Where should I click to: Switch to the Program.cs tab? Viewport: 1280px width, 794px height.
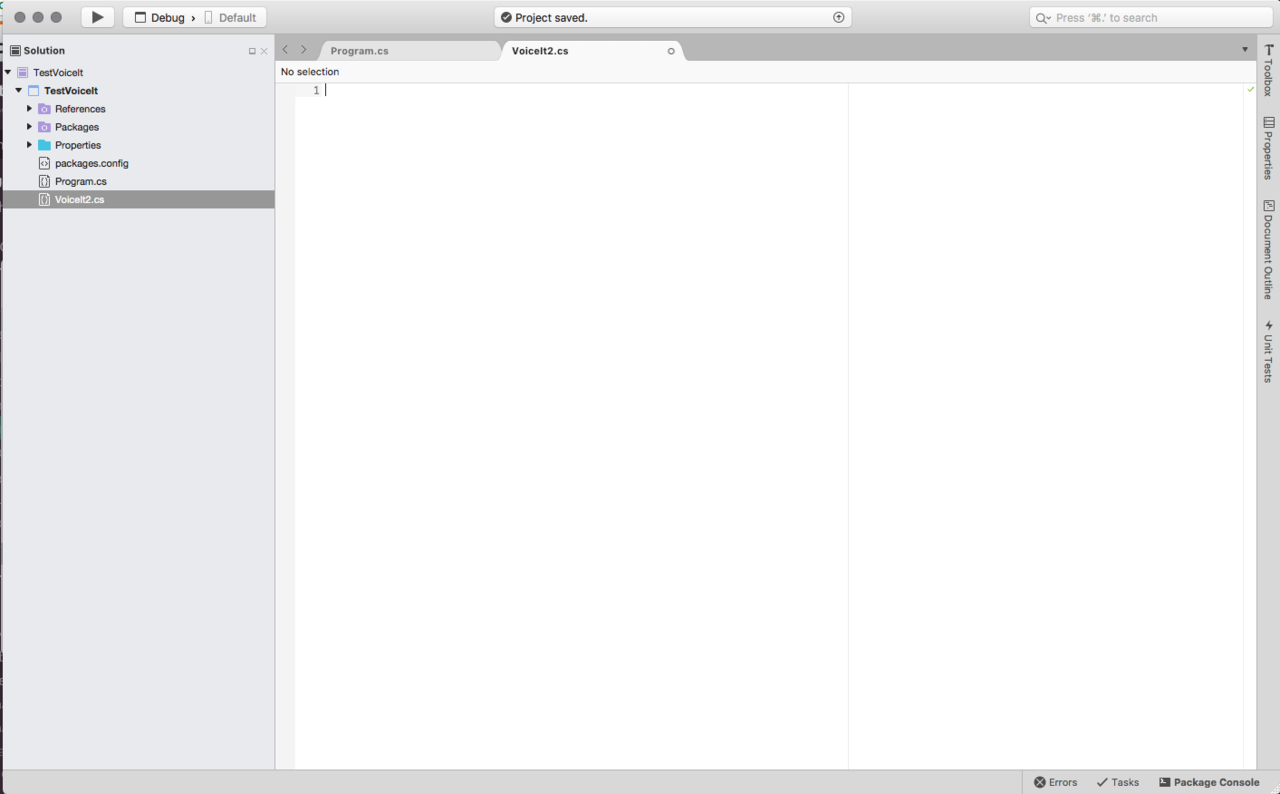point(360,51)
